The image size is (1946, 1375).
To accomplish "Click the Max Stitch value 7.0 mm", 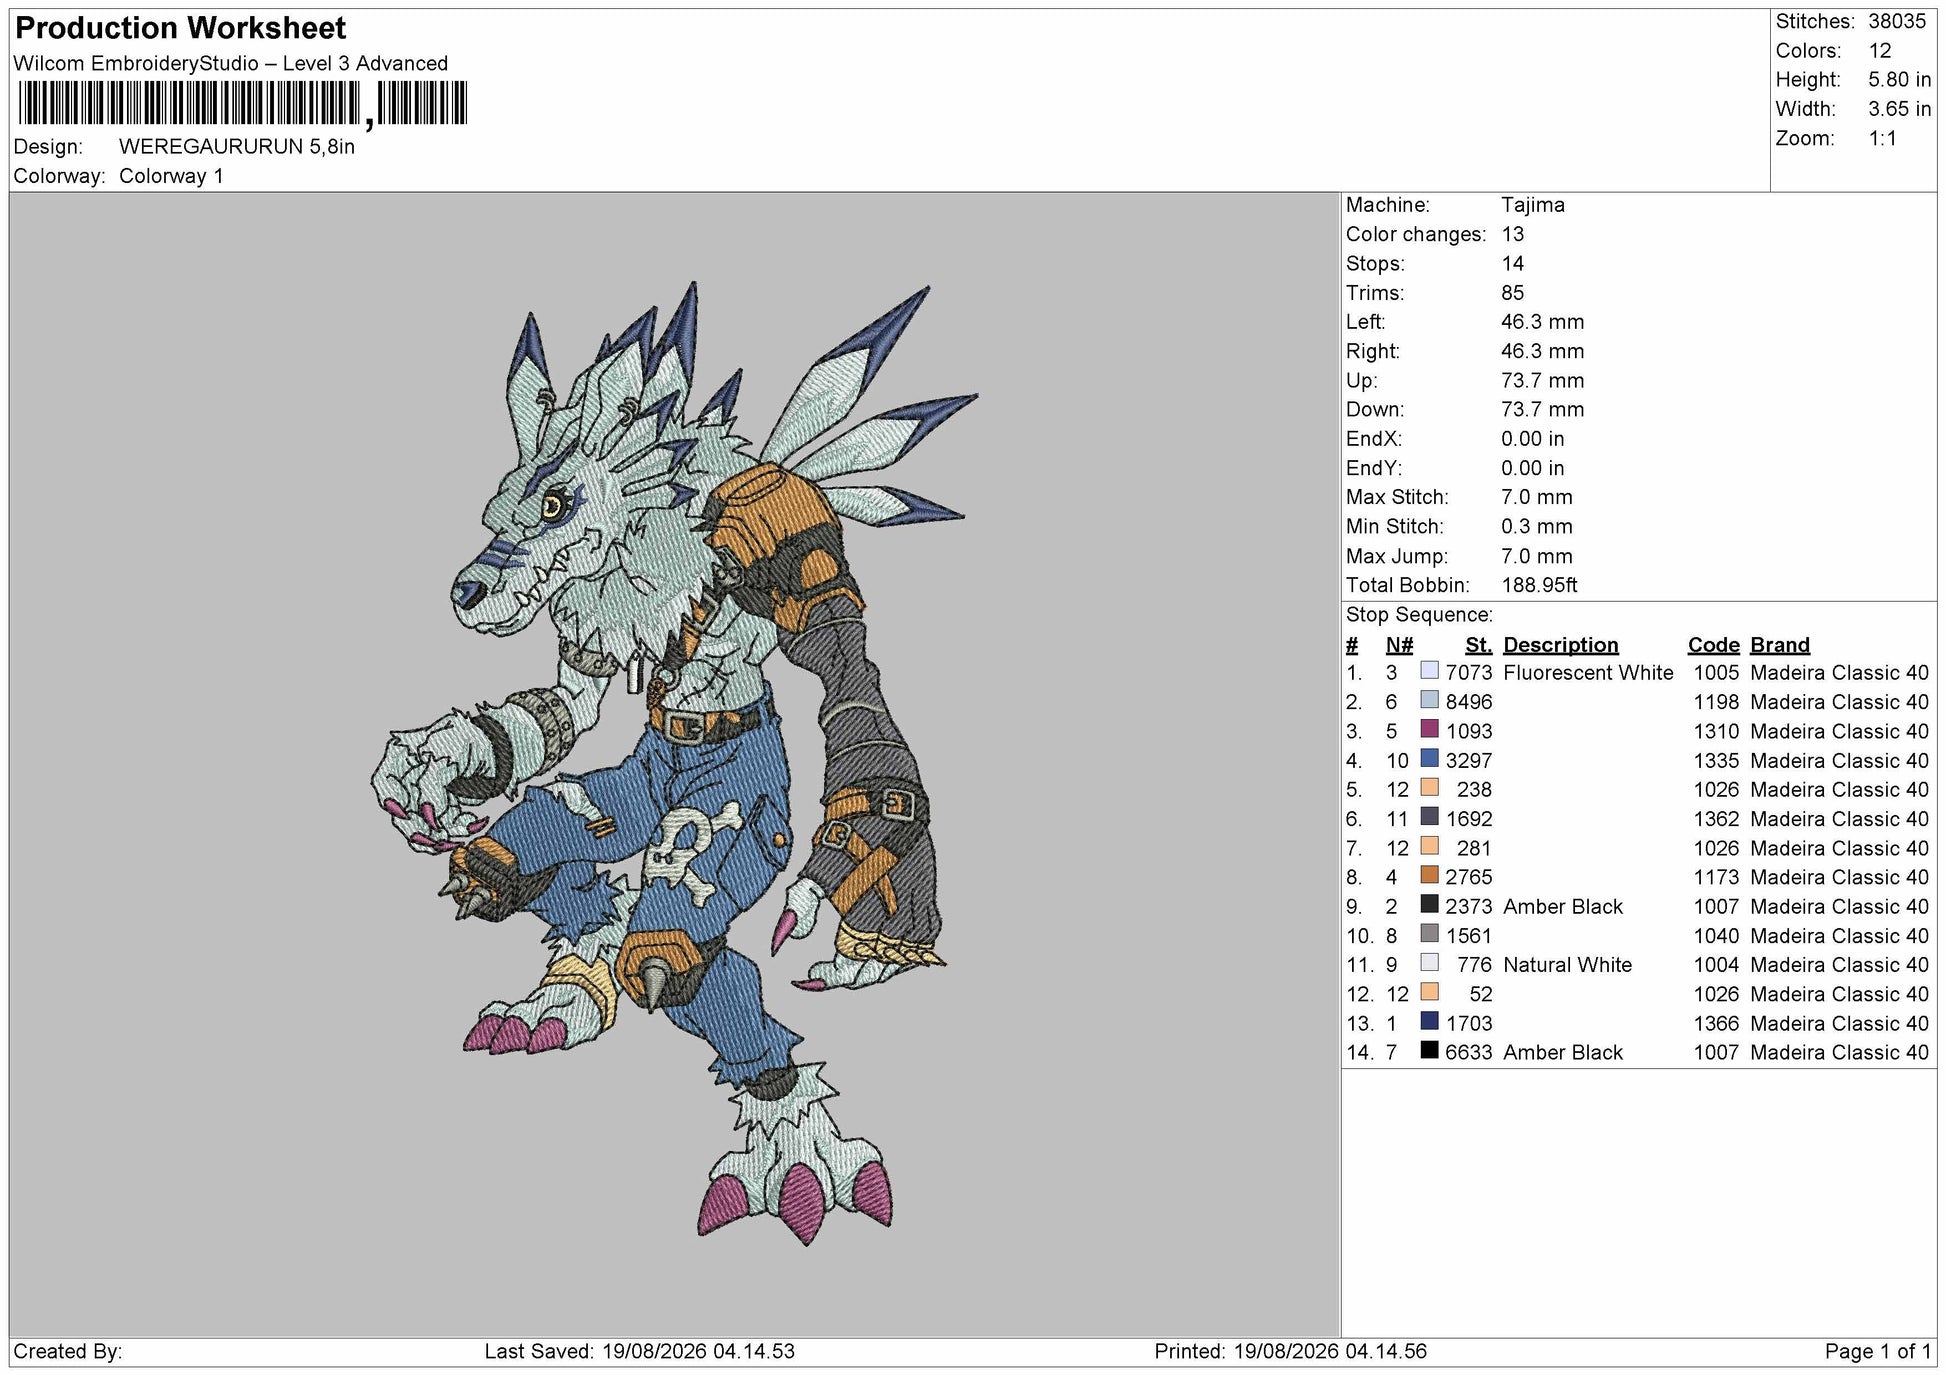I will click(1537, 497).
